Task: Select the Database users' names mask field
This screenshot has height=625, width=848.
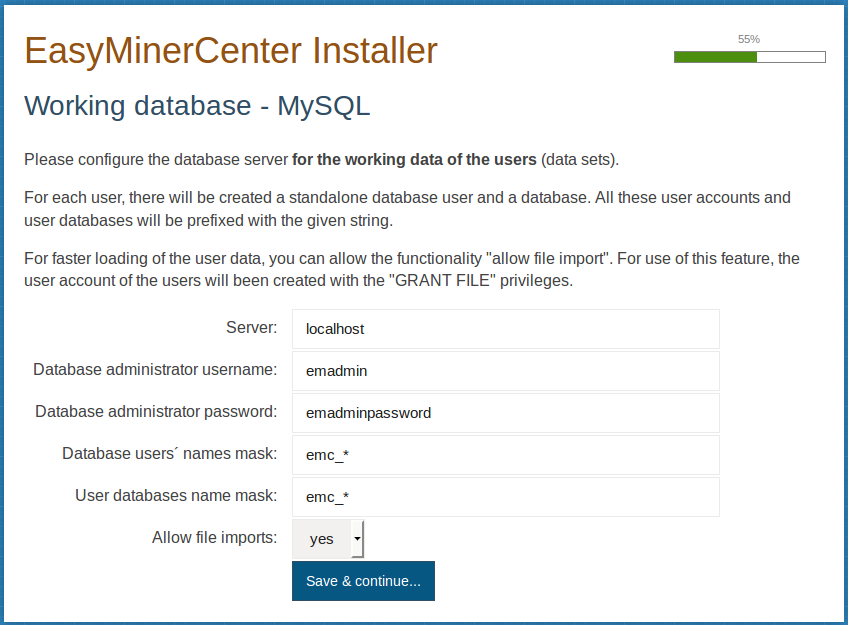Action: [x=506, y=455]
